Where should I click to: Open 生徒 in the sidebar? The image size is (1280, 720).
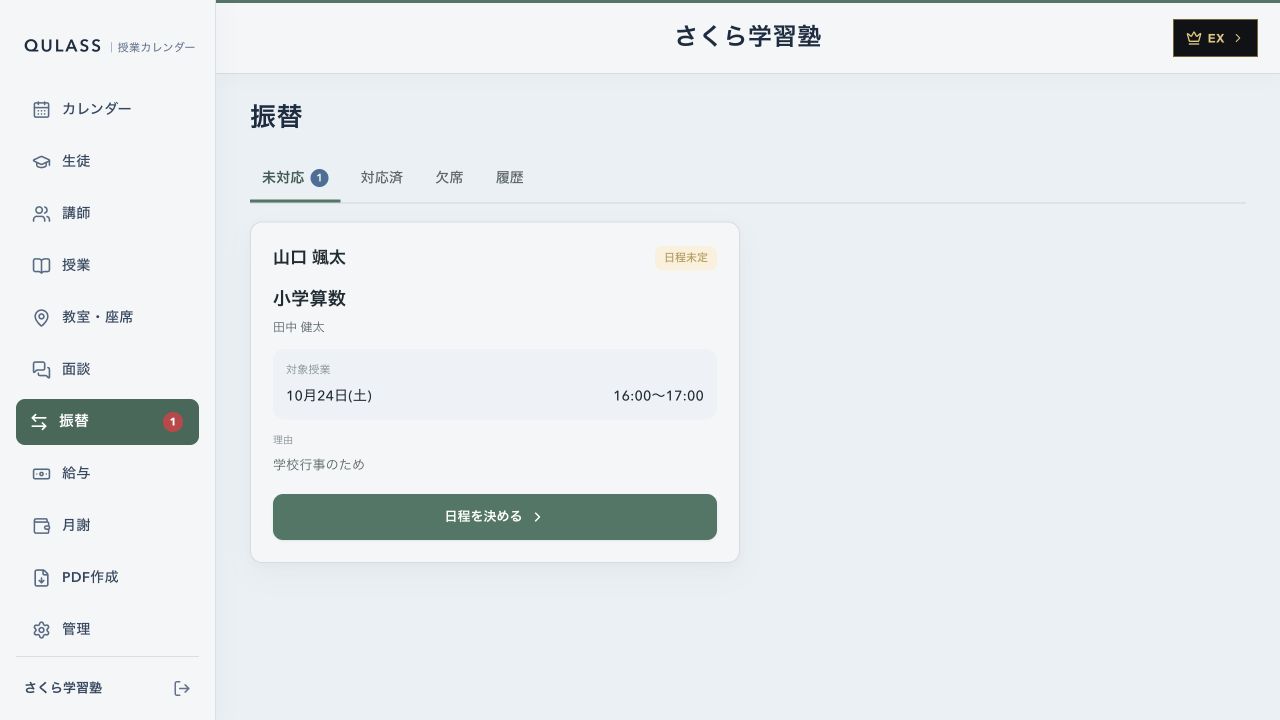point(107,161)
